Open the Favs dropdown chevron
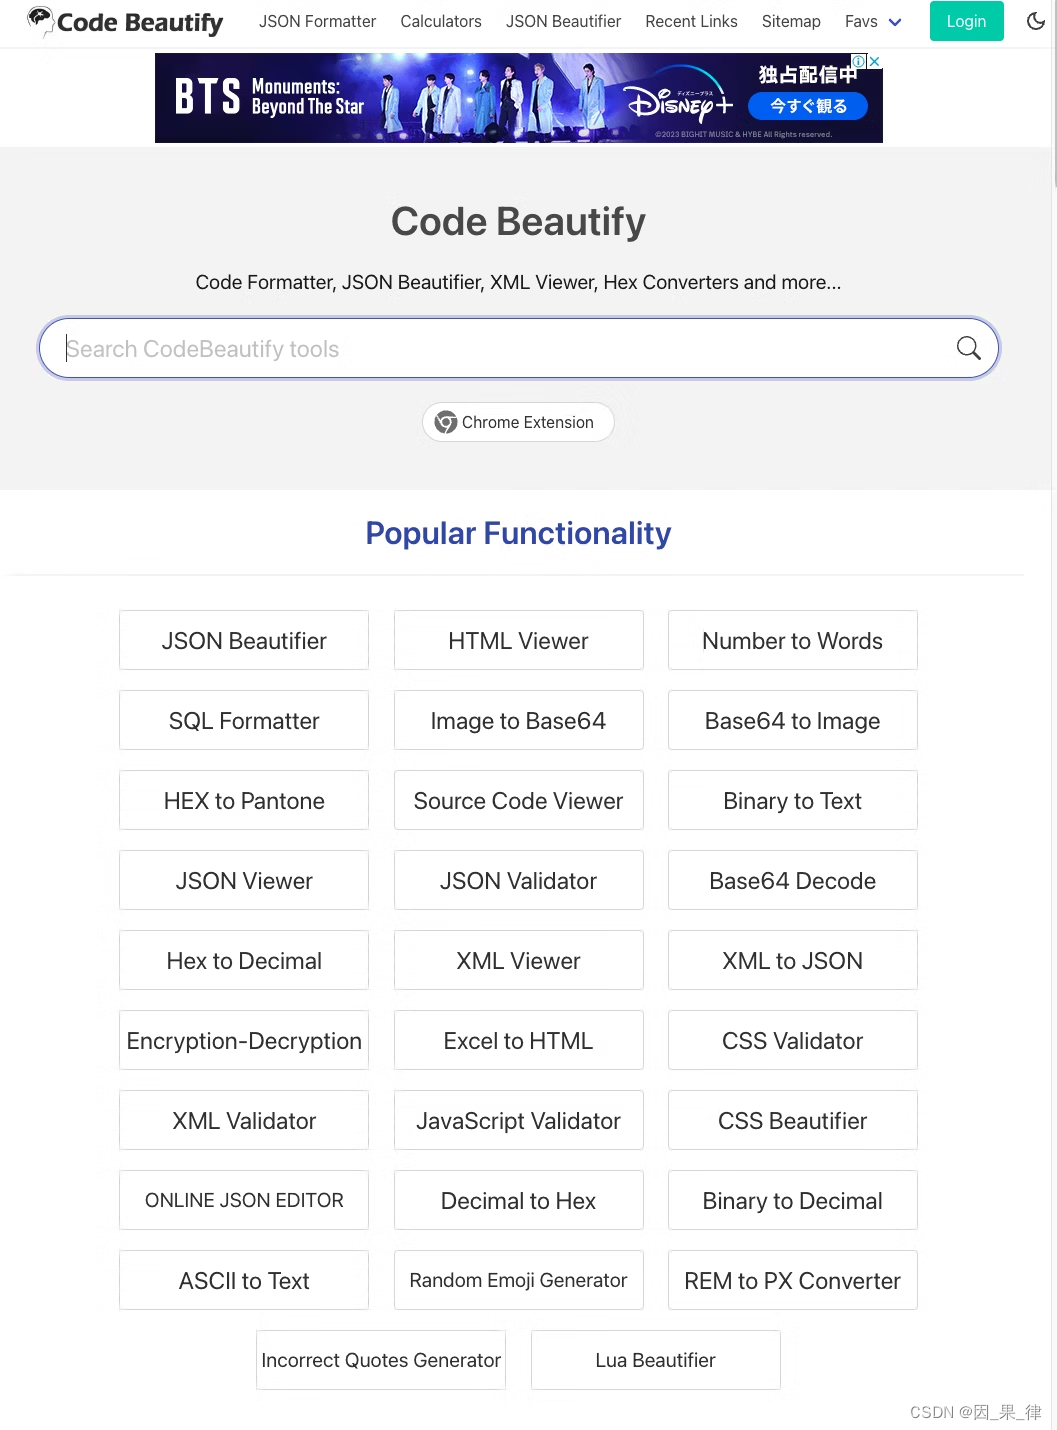This screenshot has width=1057, height=1430. 894,22
